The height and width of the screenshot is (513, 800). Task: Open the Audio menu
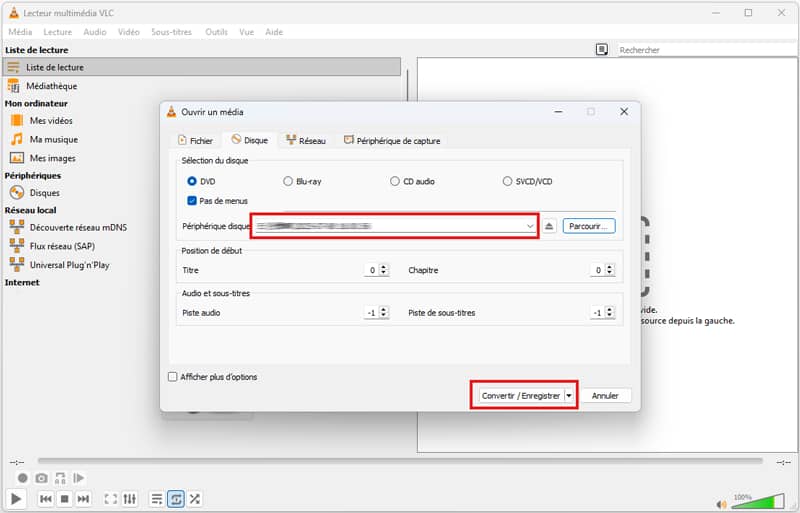(95, 32)
